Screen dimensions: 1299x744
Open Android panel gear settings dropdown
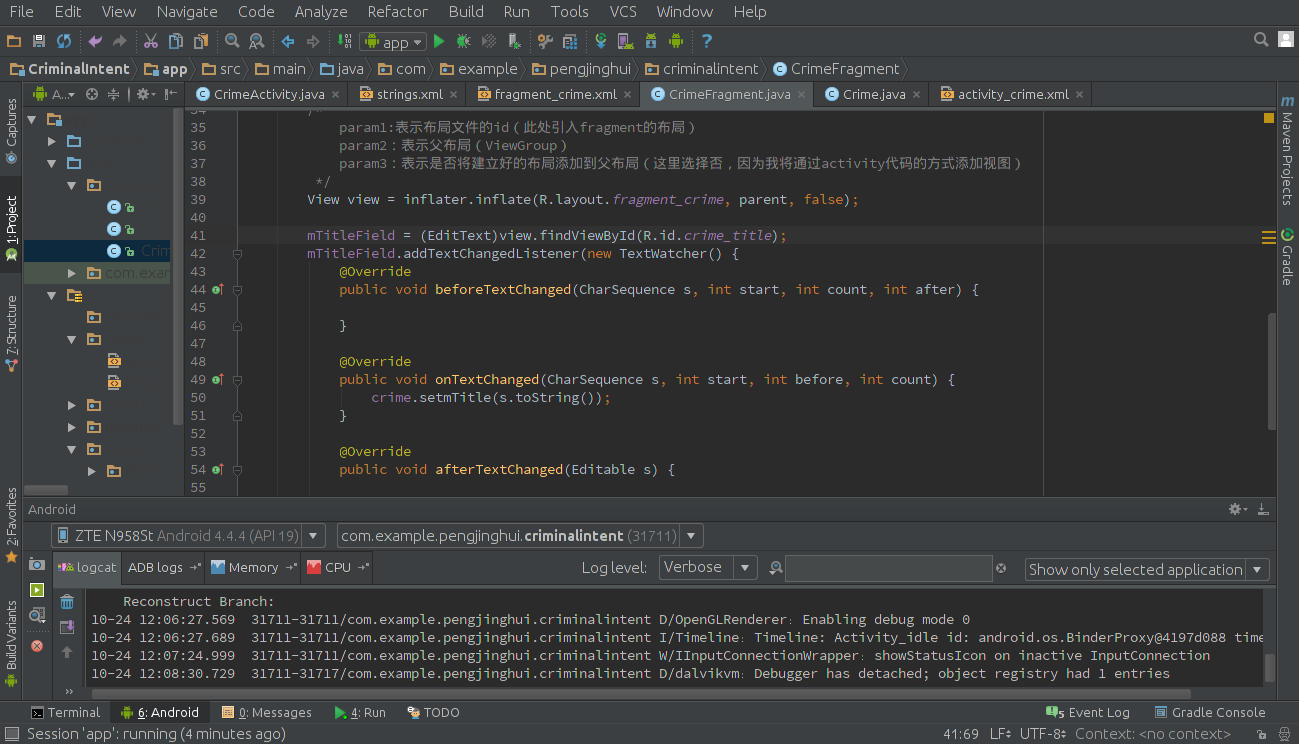1238,509
